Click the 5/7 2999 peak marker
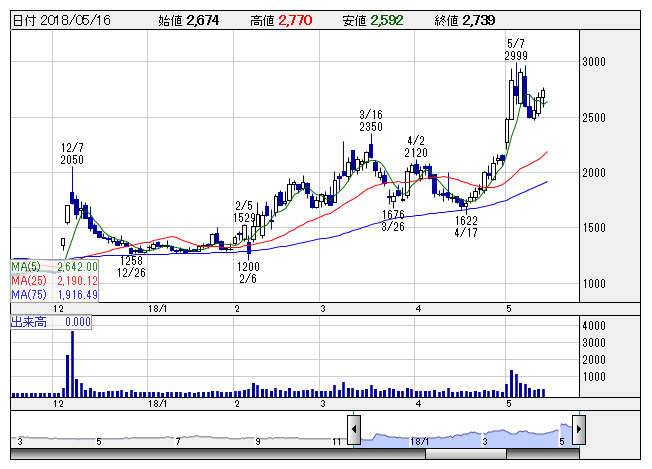 click(516, 50)
